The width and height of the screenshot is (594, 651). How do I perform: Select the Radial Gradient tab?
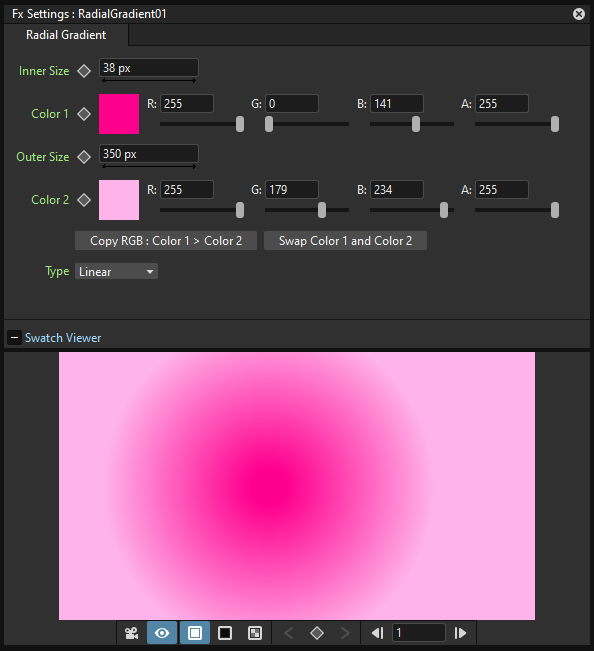(x=66, y=35)
